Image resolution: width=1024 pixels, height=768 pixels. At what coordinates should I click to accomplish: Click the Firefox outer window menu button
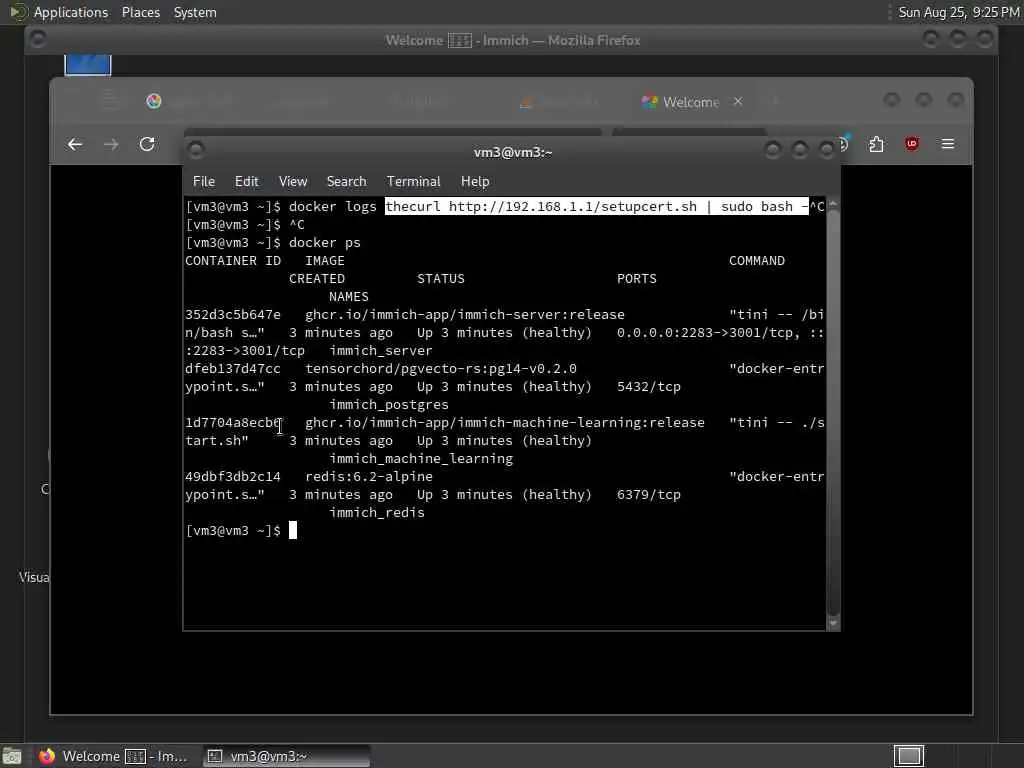click(38, 39)
